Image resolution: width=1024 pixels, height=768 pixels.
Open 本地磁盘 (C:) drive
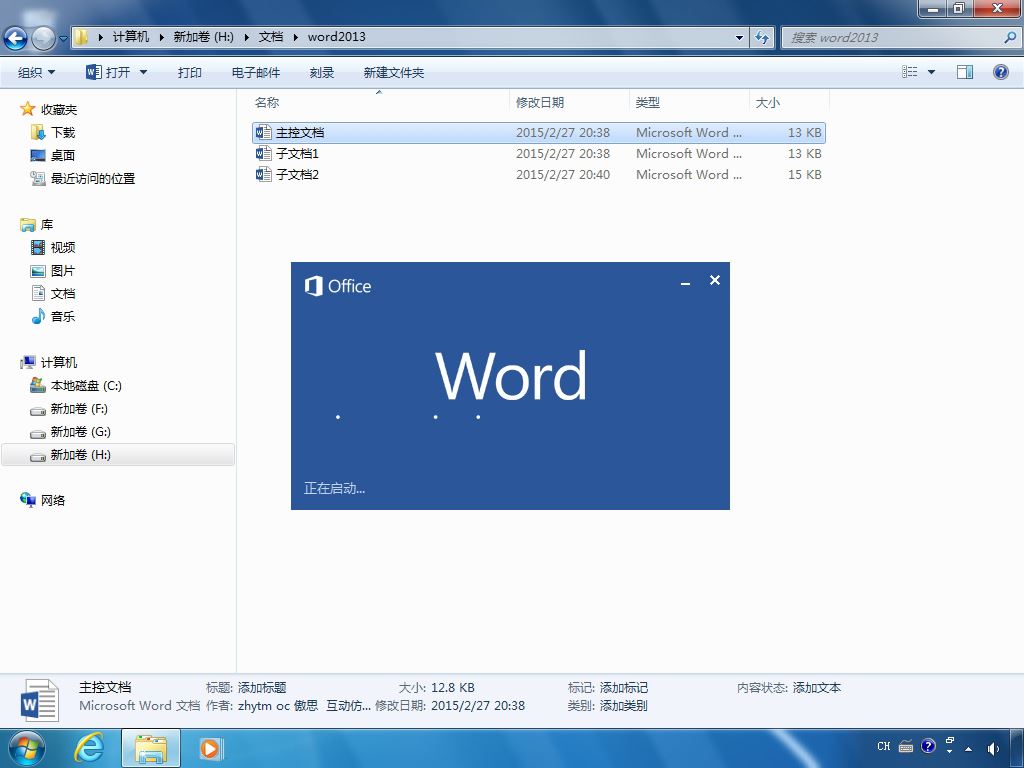86,385
